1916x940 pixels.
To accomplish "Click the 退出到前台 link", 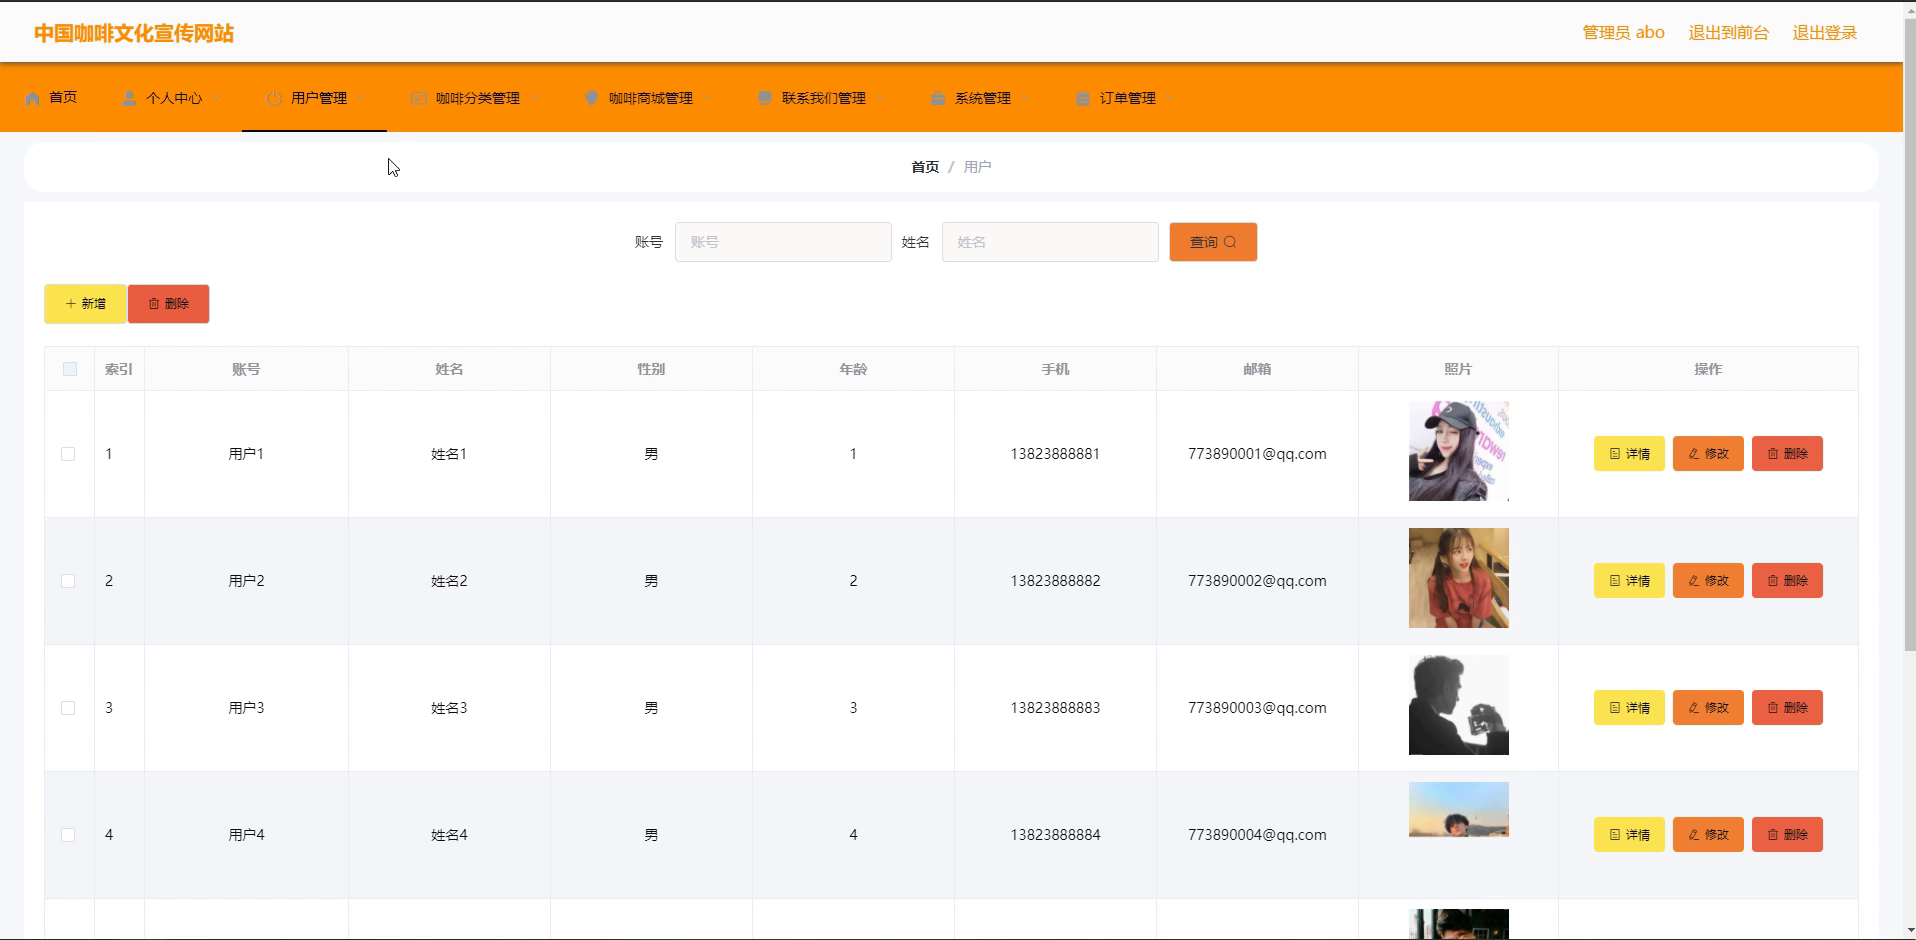I will click(x=1728, y=33).
